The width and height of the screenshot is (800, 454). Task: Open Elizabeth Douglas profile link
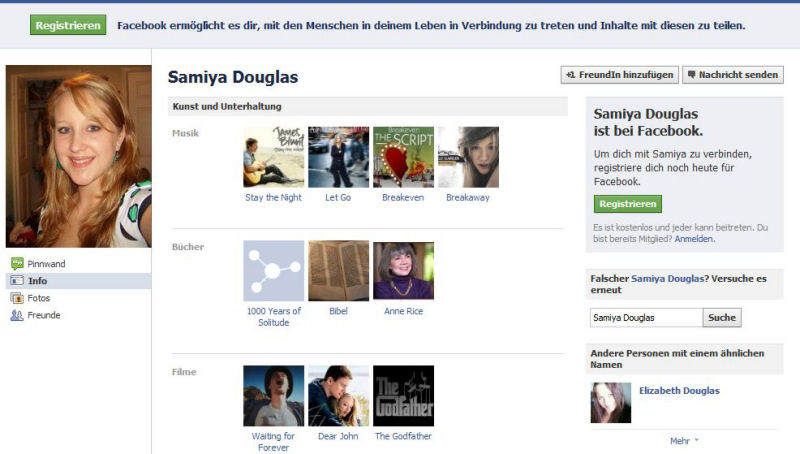(679, 391)
